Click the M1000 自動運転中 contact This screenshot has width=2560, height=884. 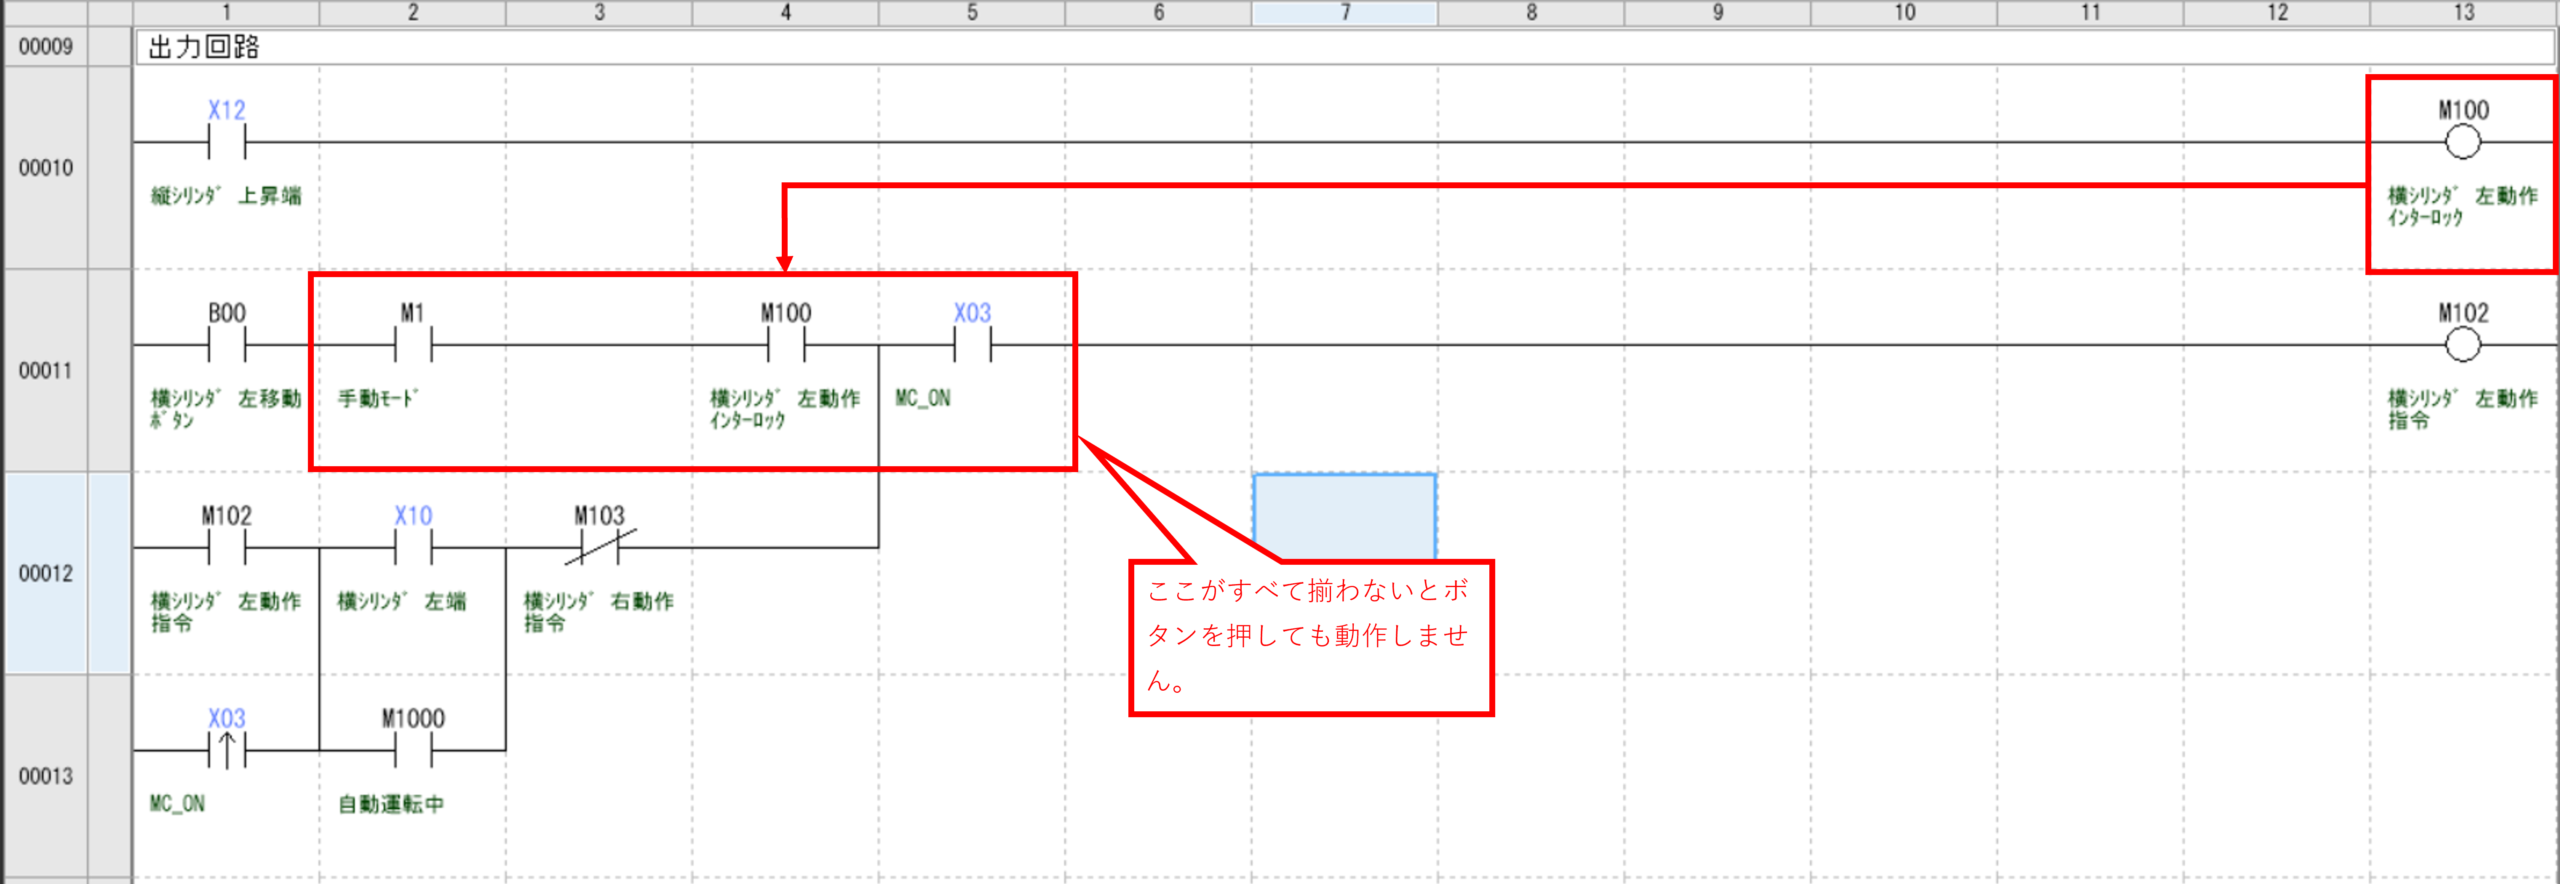tap(413, 750)
